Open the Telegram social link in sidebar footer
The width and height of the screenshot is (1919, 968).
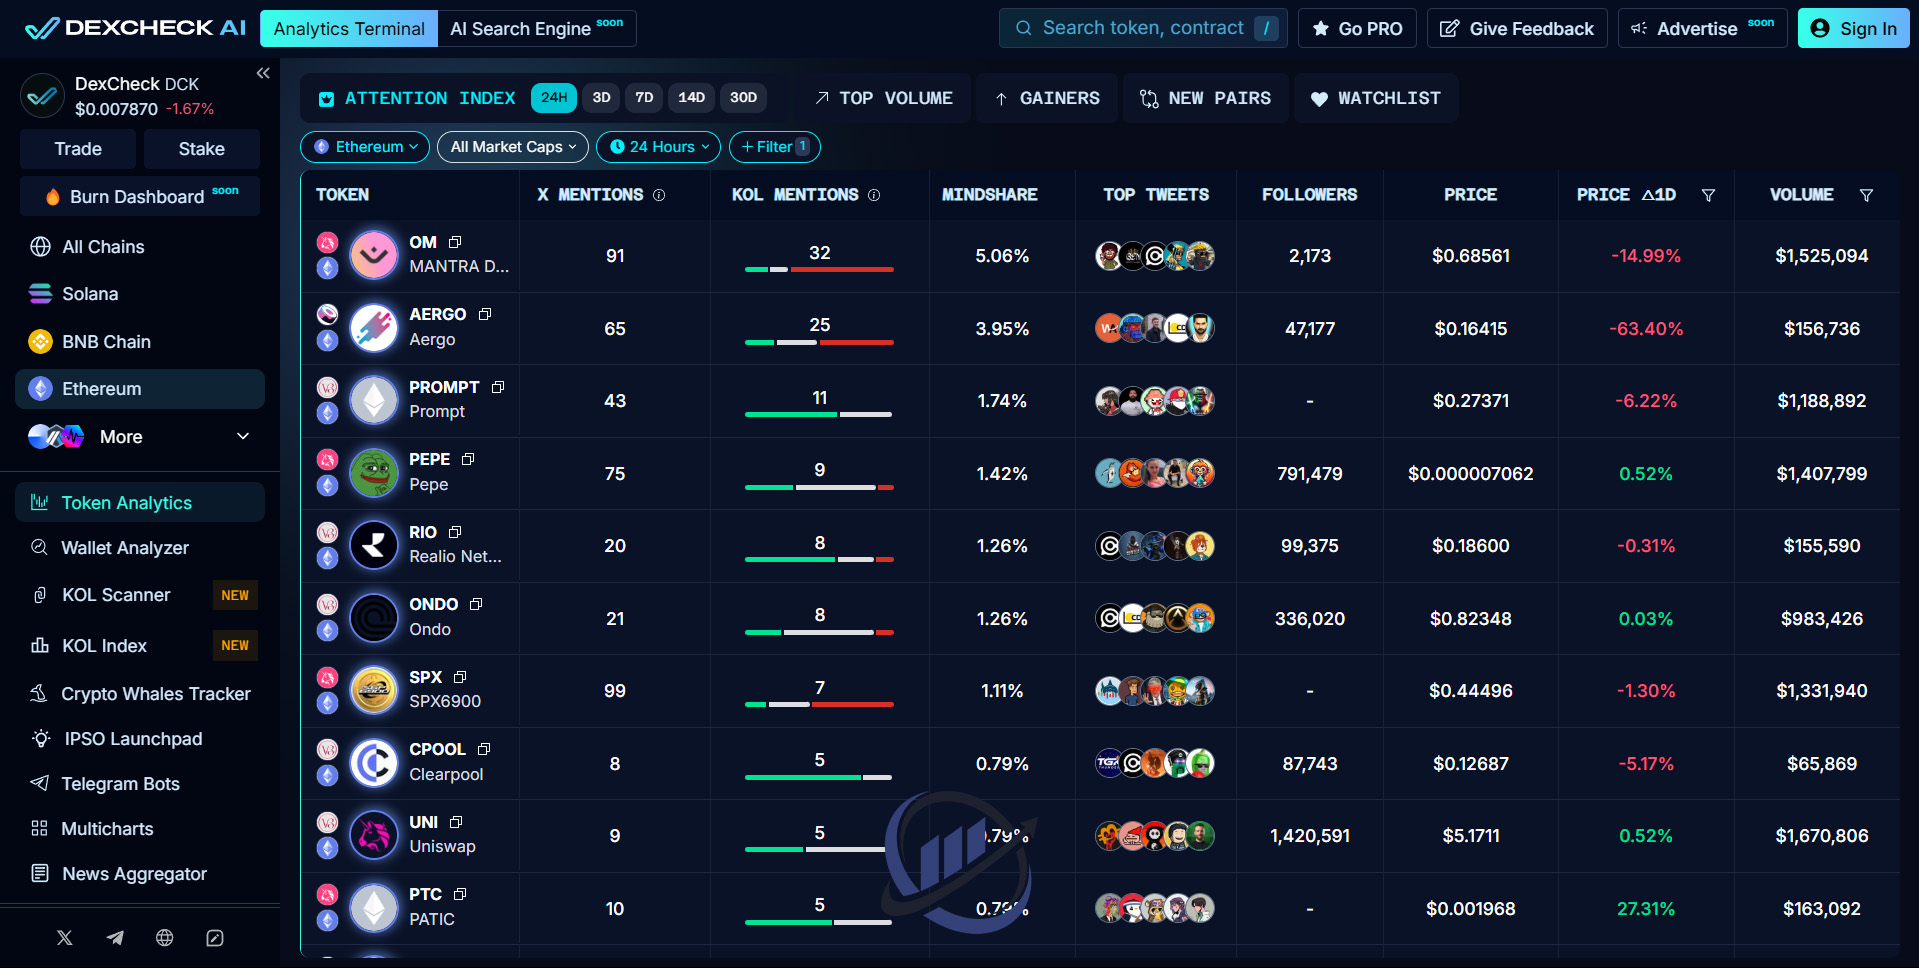(115, 937)
